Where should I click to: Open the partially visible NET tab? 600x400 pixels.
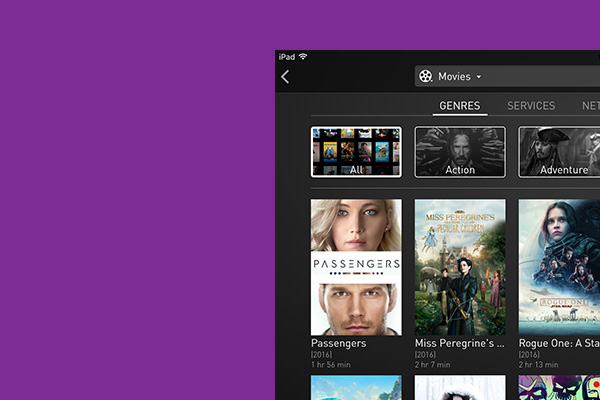[590, 106]
